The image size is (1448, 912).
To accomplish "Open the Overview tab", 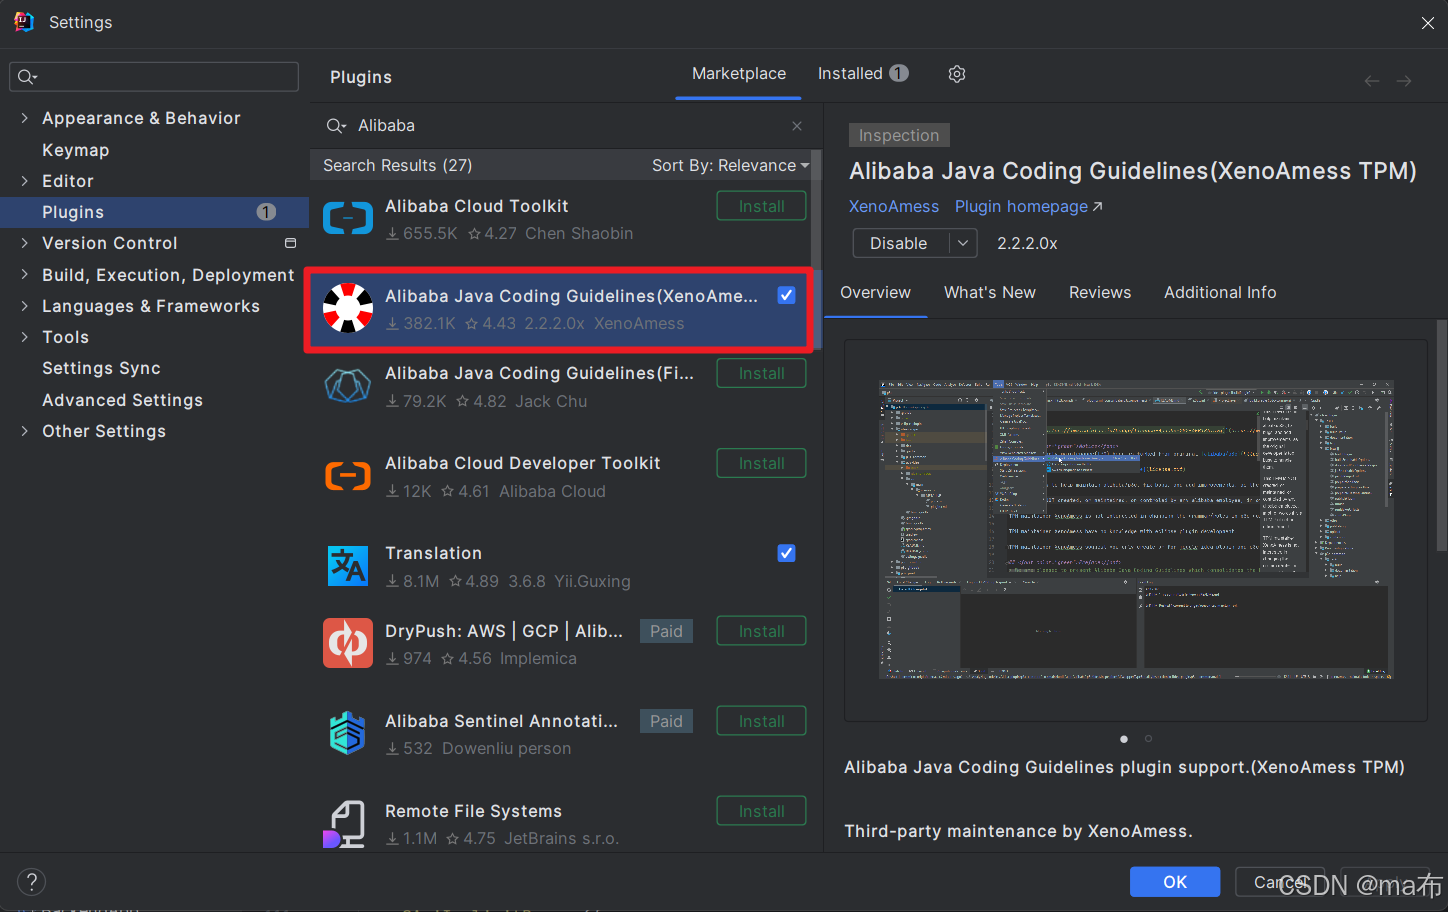I will [875, 293].
